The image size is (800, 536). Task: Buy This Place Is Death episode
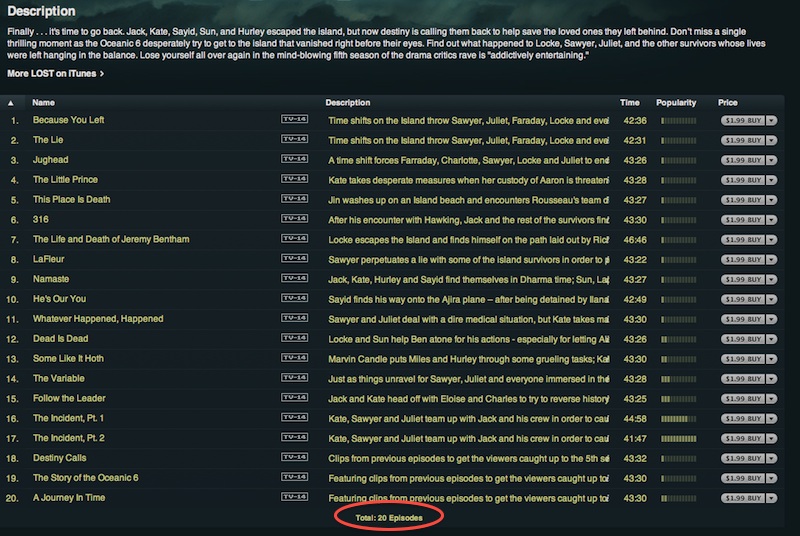pos(743,200)
